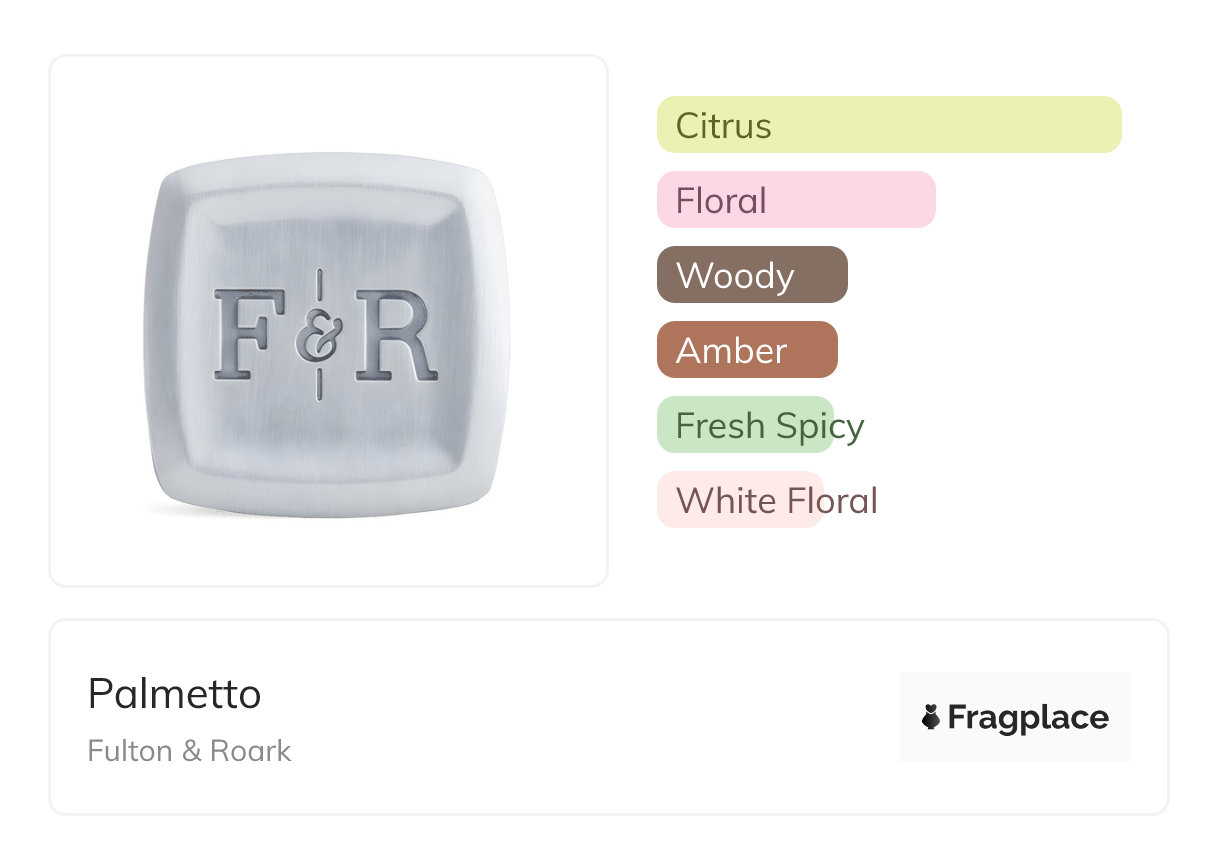Click the engraved line below the ampersand

pyautogui.click(x=319, y=384)
